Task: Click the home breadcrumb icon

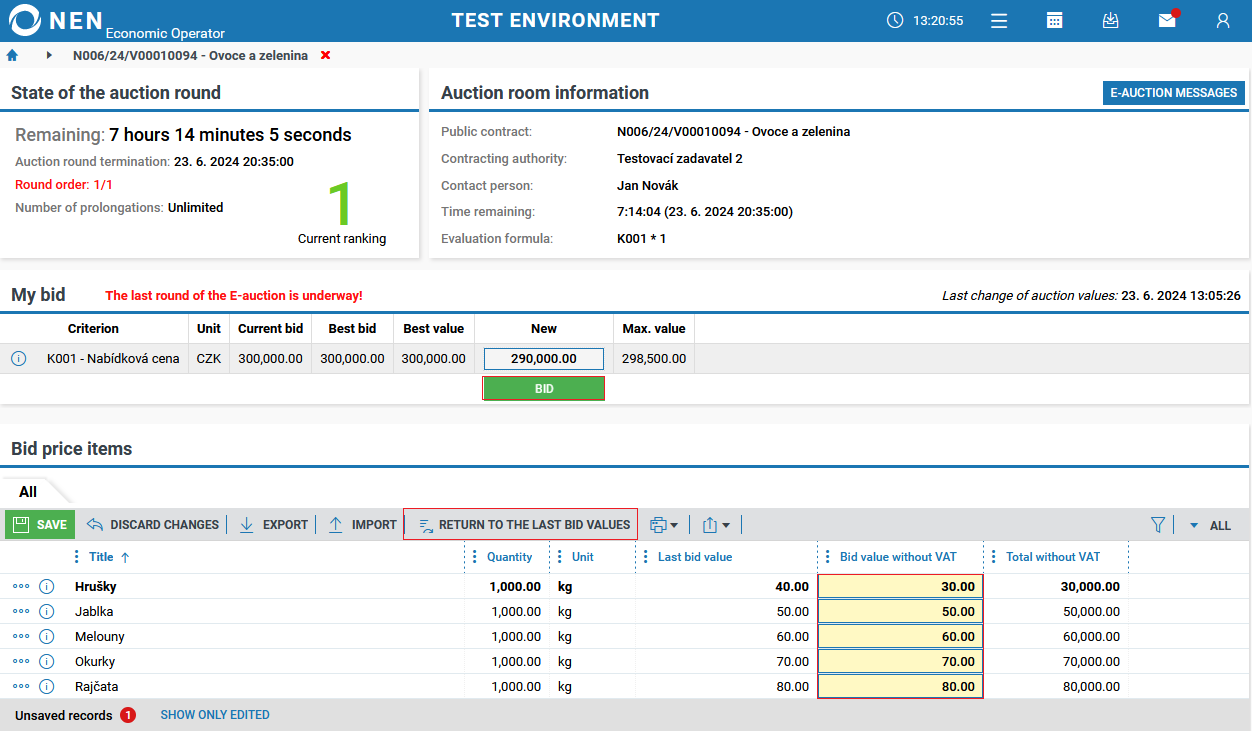Action: tap(12, 55)
